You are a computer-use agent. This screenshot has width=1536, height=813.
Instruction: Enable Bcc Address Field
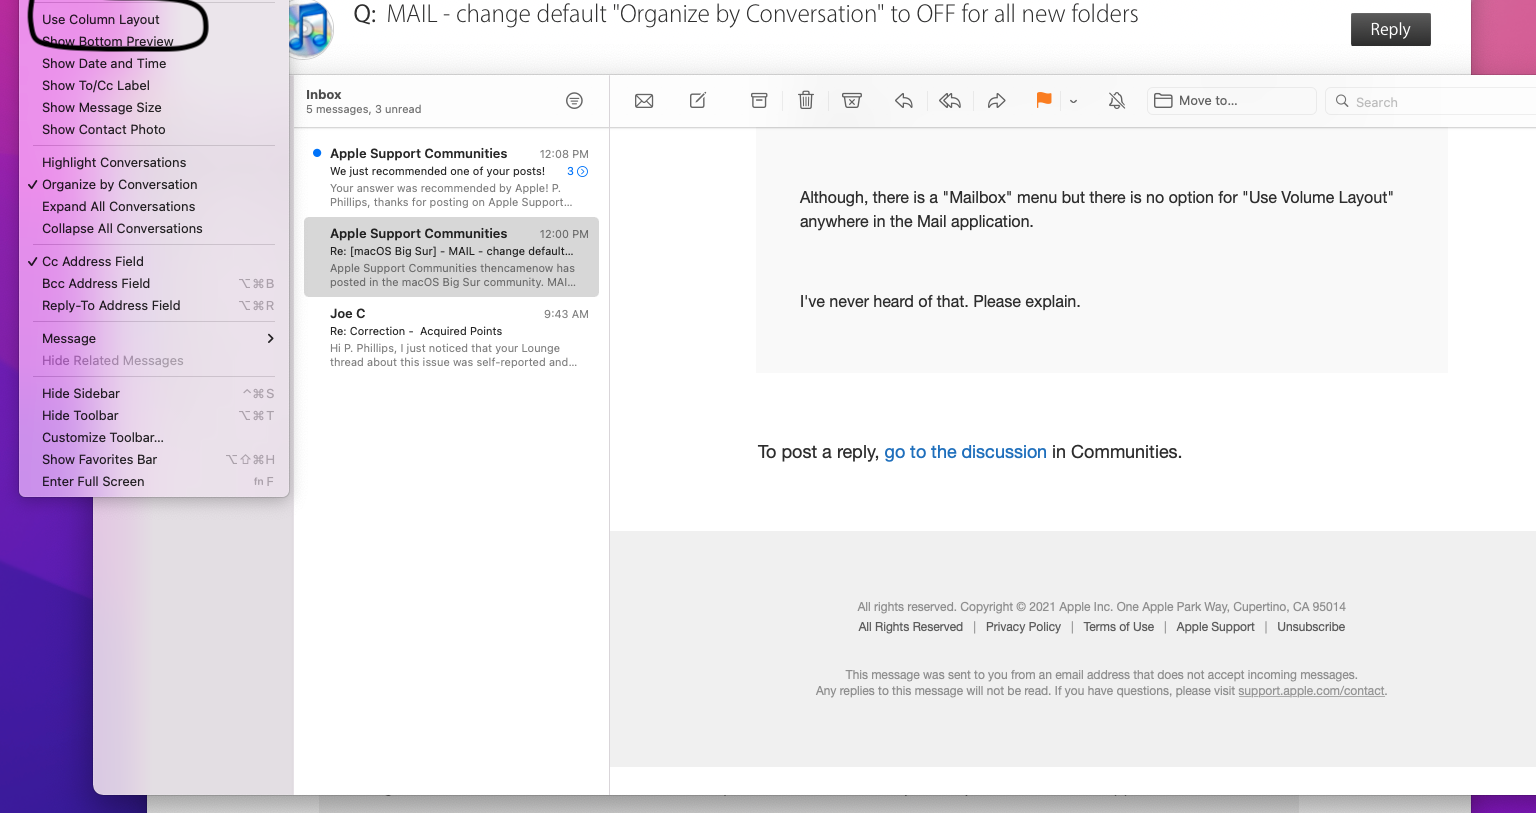pos(96,283)
